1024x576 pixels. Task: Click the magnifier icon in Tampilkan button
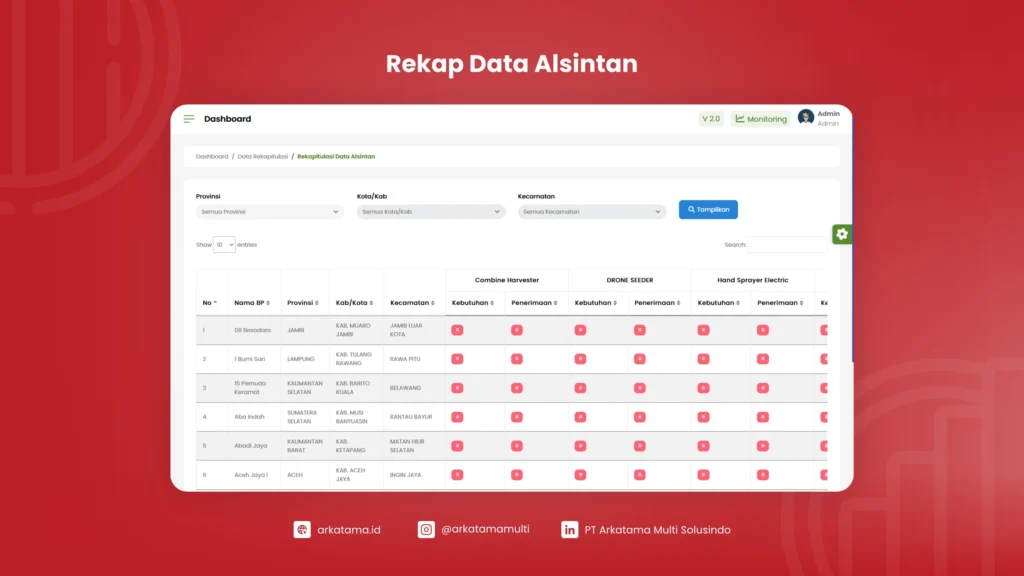click(x=691, y=210)
